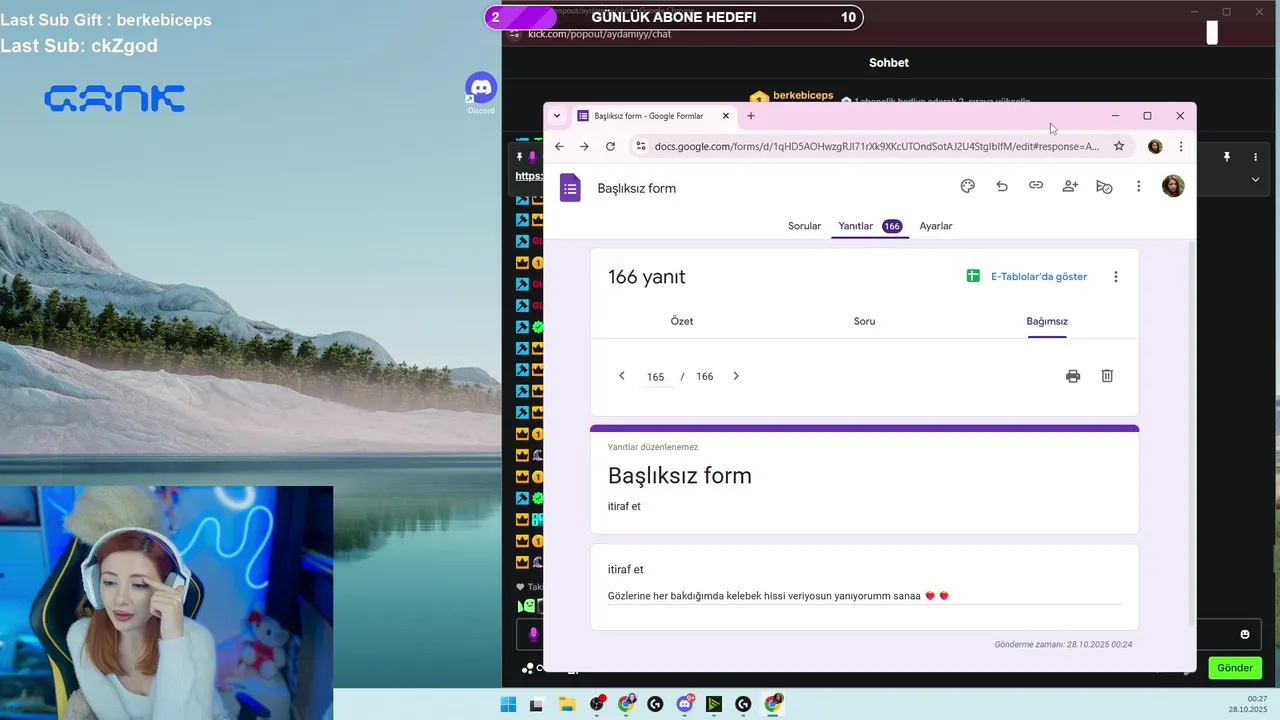Click the publish/send status icon in Forms header
This screenshot has height=720, width=1280.
click(x=1104, y=186)
